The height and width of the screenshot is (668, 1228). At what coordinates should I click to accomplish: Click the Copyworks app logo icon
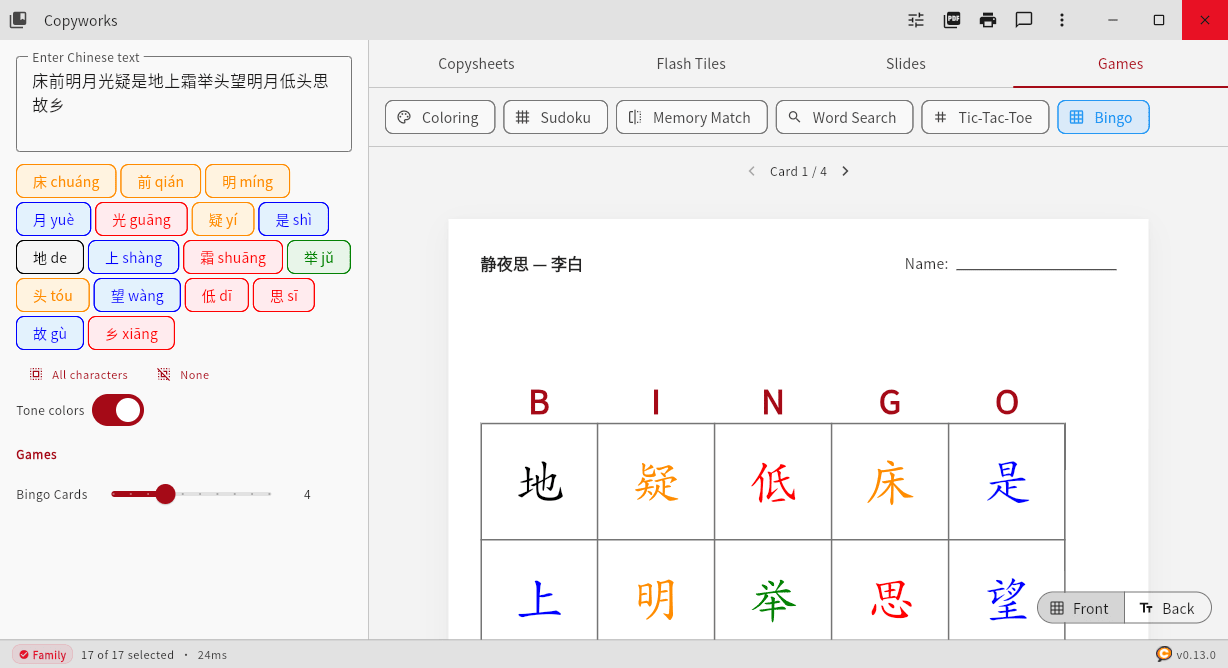coord(18,20)
